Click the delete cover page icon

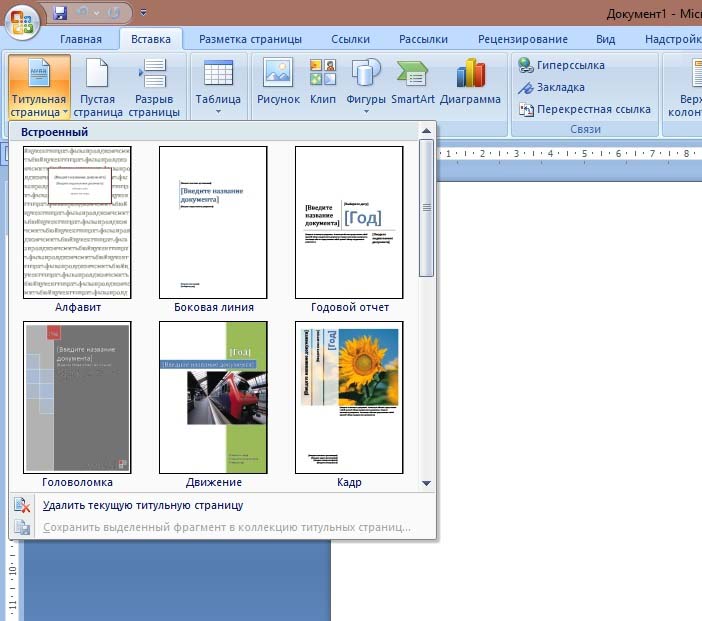[22, 505]
